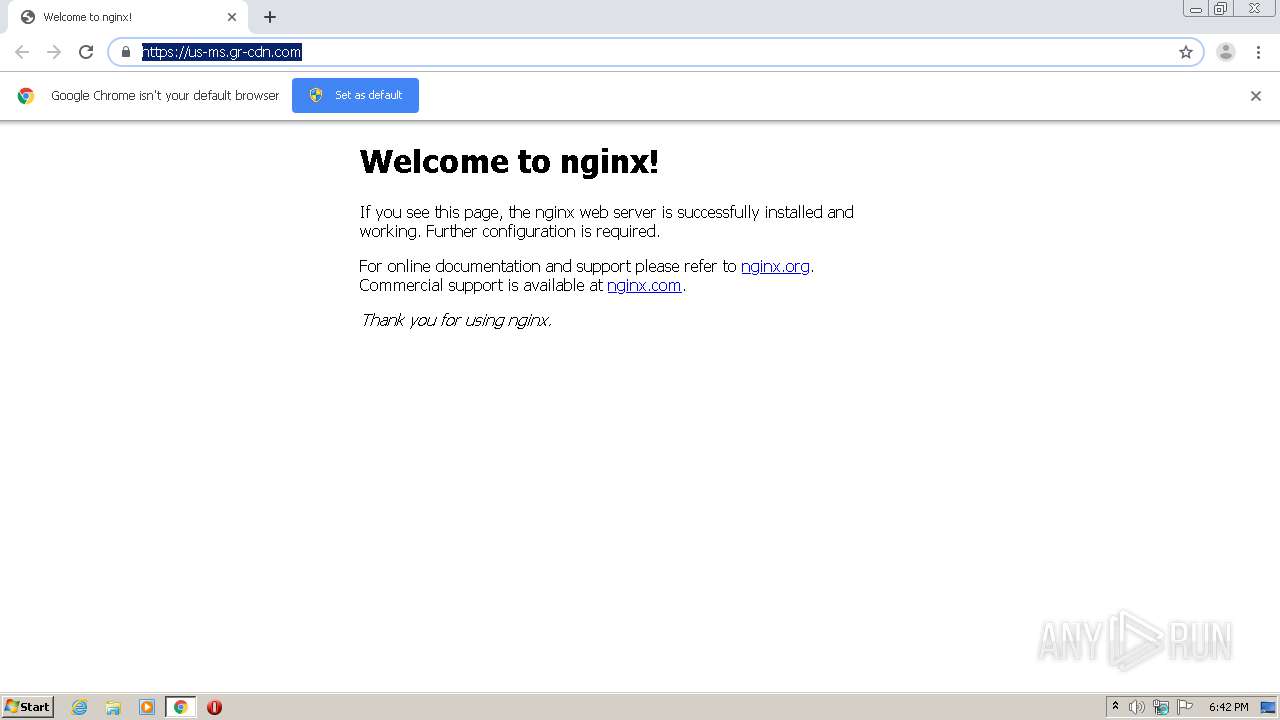Screen dimensions: 1280x720
Task: Switch to Chrome taskbar button
Action: (180, 707)
